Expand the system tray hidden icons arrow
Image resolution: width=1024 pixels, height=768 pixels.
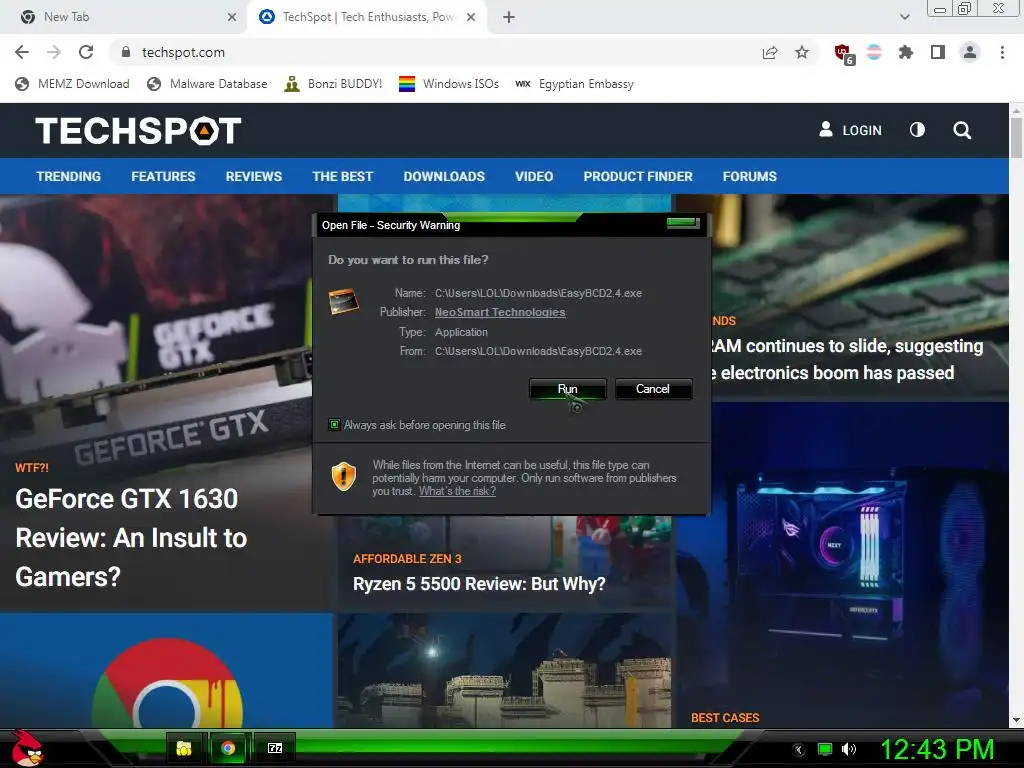(x=798, y=750)
